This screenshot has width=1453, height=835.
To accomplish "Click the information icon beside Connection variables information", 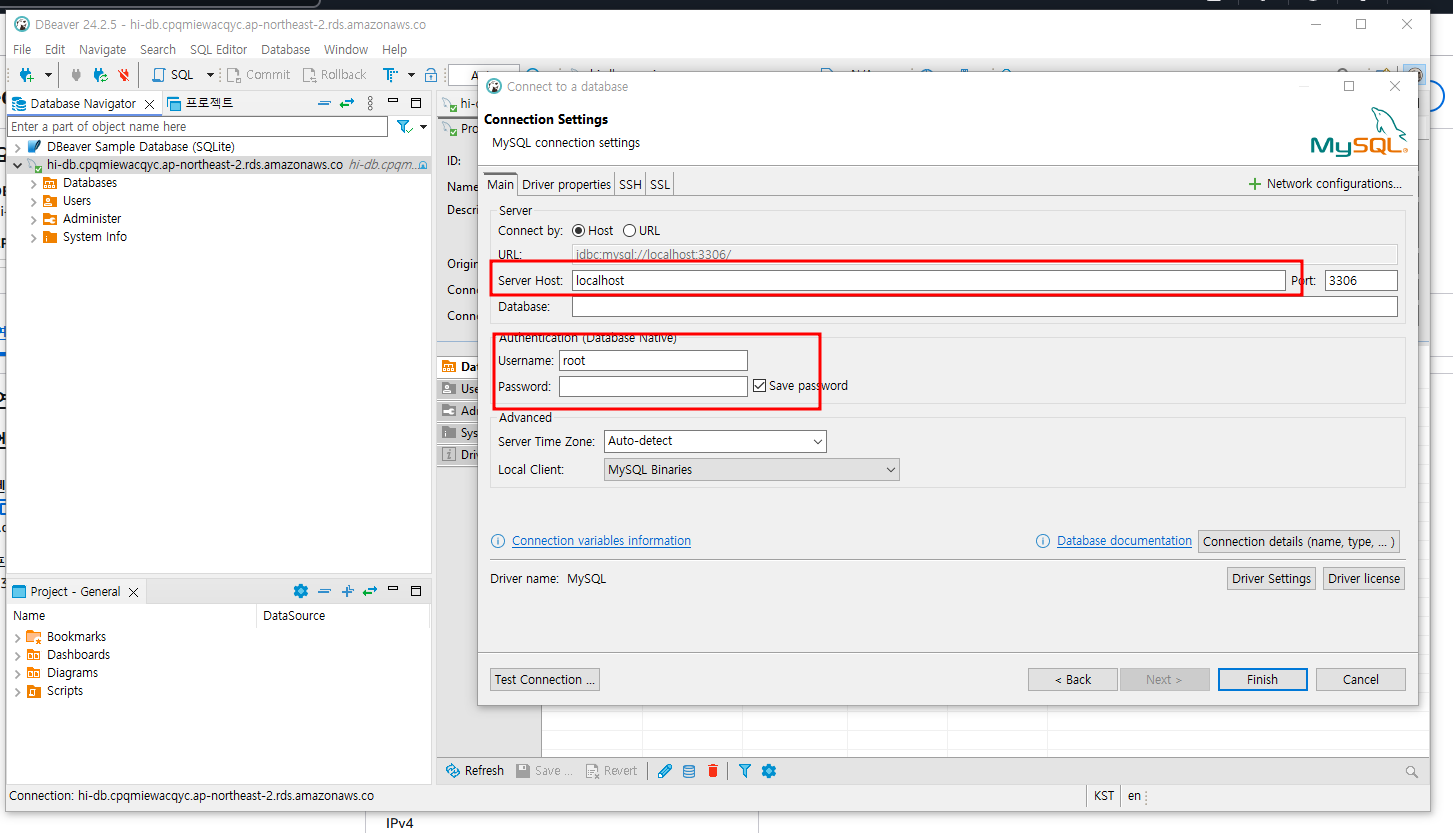I will pos(498,541).
